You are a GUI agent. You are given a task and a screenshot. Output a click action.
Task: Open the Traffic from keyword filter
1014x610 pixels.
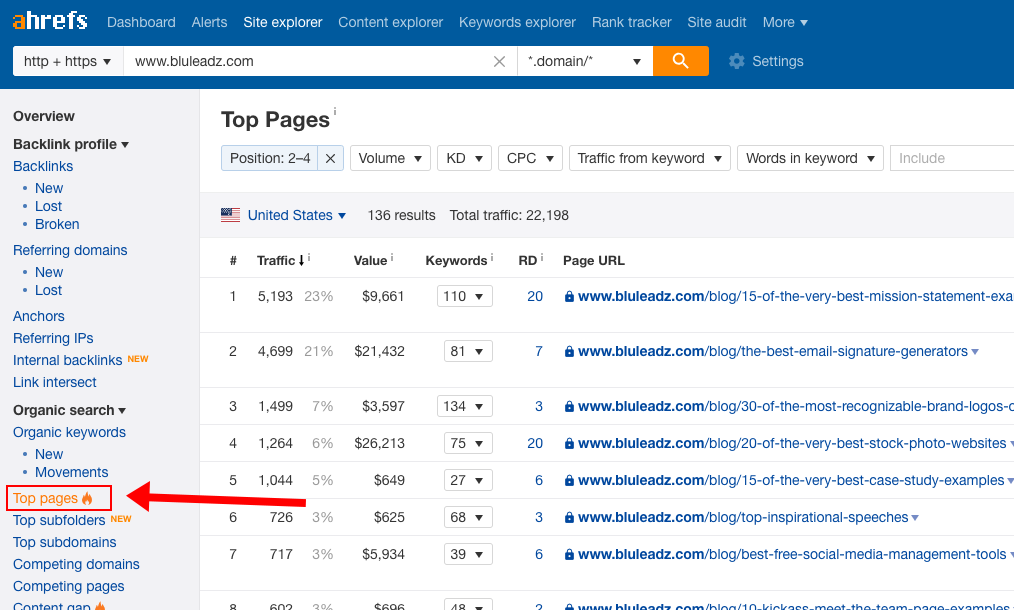click(x=649, y=158)
